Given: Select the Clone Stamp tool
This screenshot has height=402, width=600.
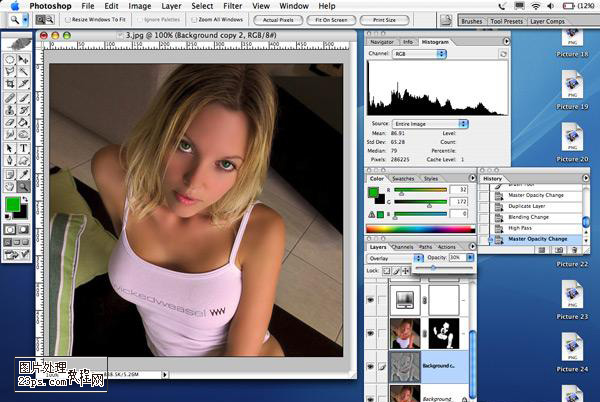Looking at the screenshot, I should [10, 110].
